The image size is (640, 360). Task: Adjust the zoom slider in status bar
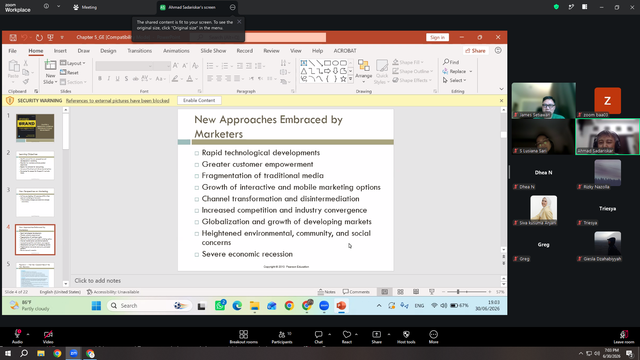[x=467, y=292]
